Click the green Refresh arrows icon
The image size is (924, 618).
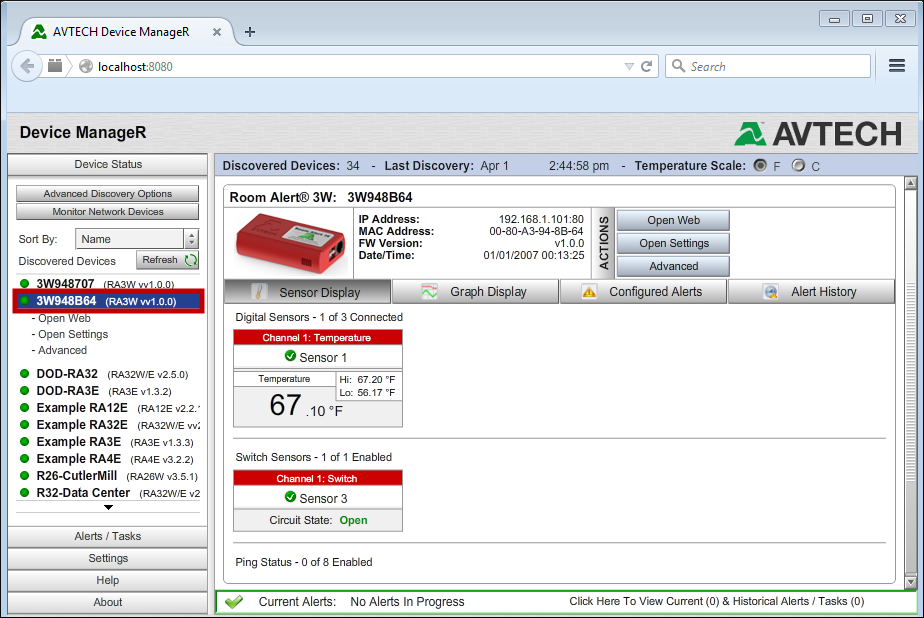pos(190,260)
